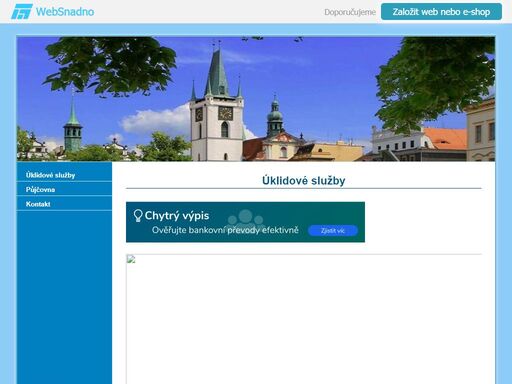Click the "Založit web nebo e-shop" button
The height and width of the screenshot is (384, 512).
(x=441, y=12)
